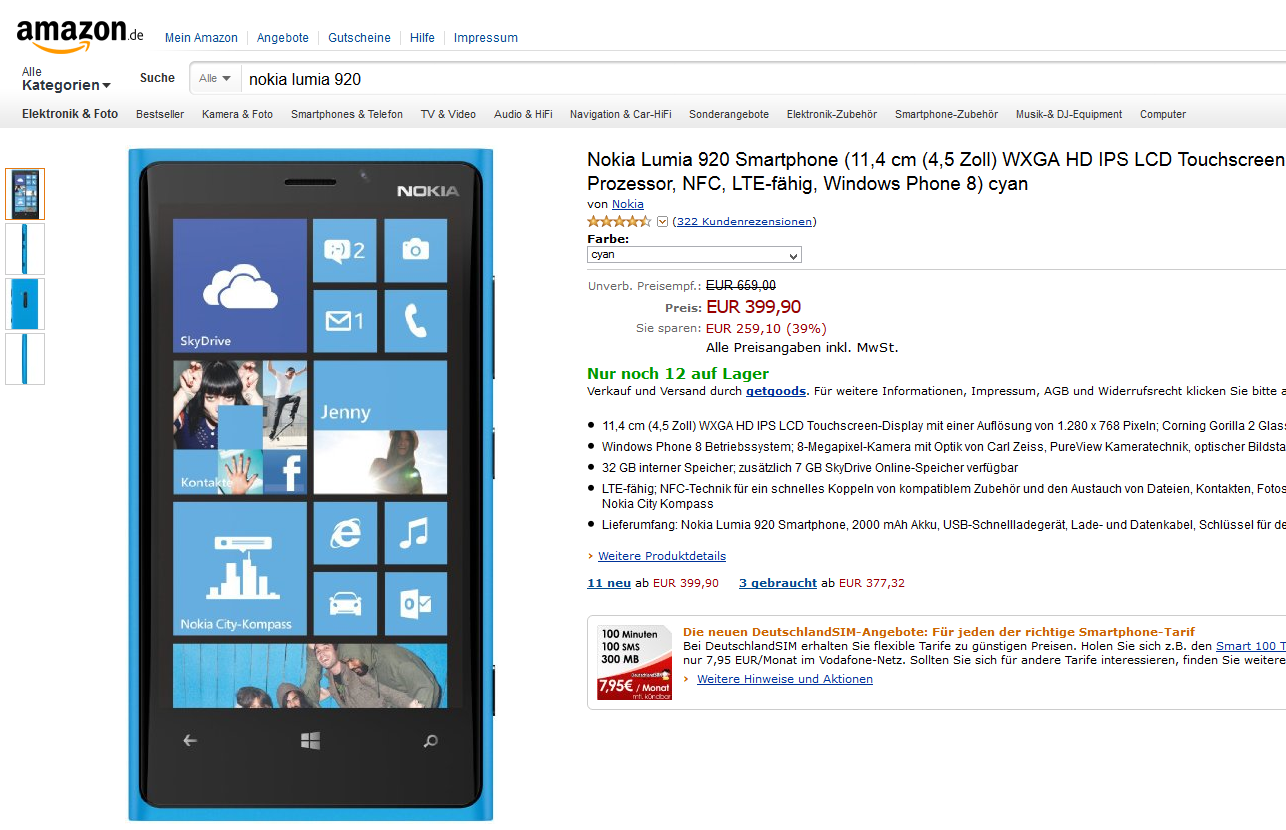Screen dimensions: 1286x830
Task: Click the 'Suche' label beside the search bar
Action: coord(157,78)
